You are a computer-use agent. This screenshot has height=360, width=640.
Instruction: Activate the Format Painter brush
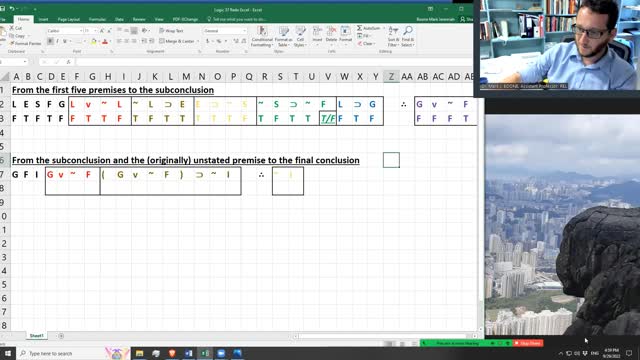(25, 43)
